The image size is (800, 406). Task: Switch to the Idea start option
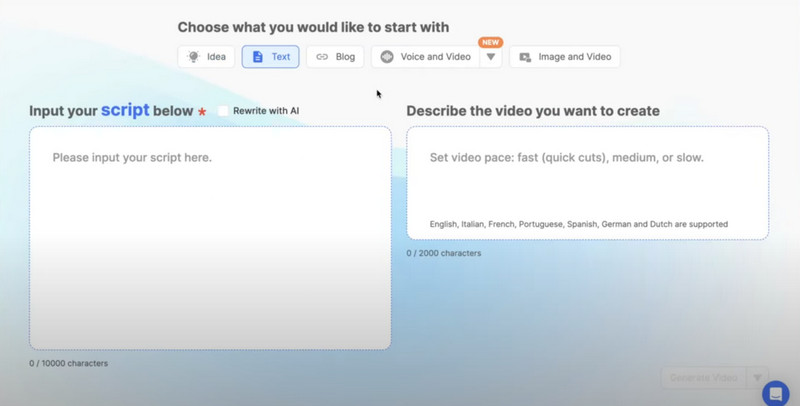click(216, 57)
